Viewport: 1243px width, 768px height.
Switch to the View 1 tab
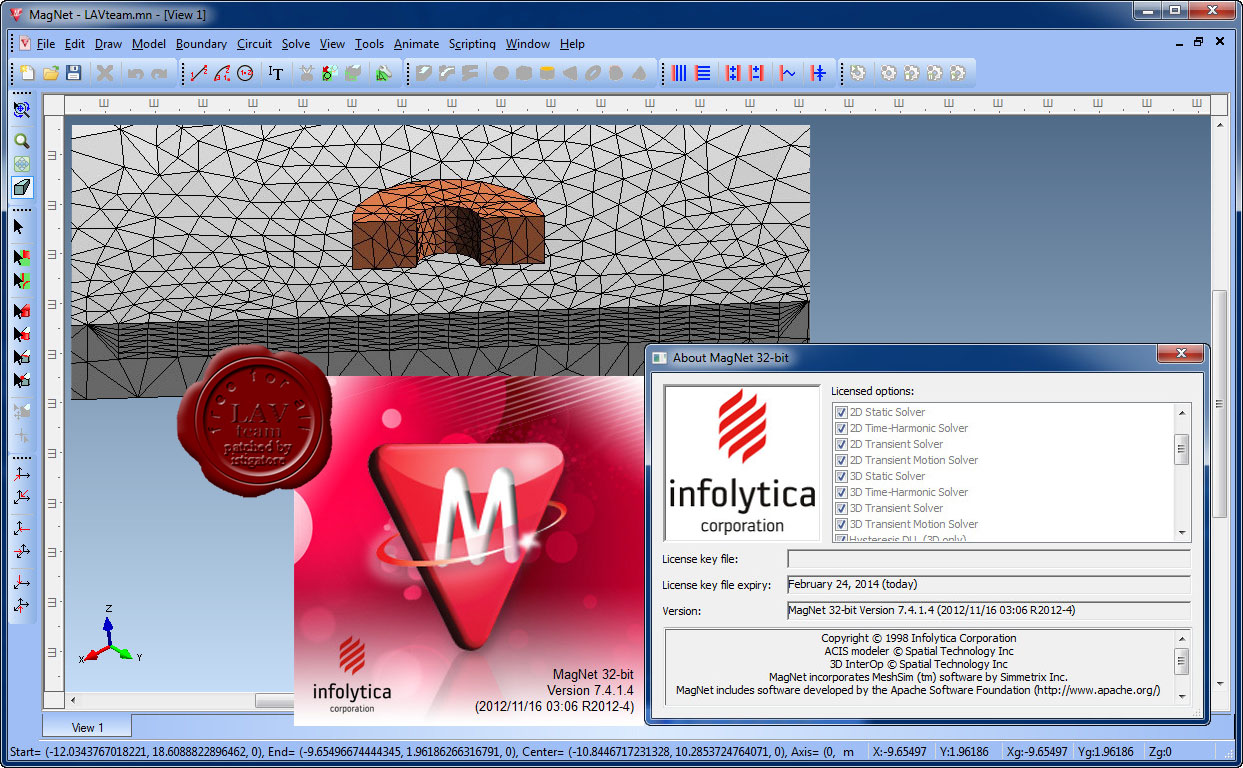[x=87, y=727]
